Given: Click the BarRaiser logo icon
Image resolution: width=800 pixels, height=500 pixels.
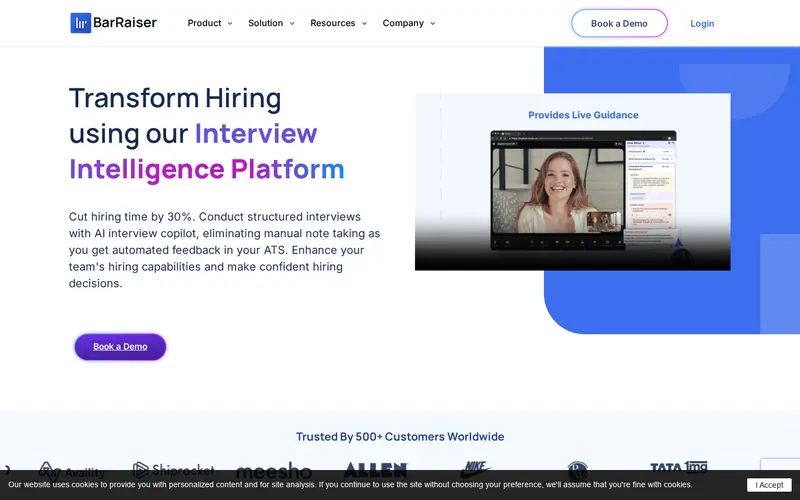Looking at the screenshot, I should (x=81, y=23).
